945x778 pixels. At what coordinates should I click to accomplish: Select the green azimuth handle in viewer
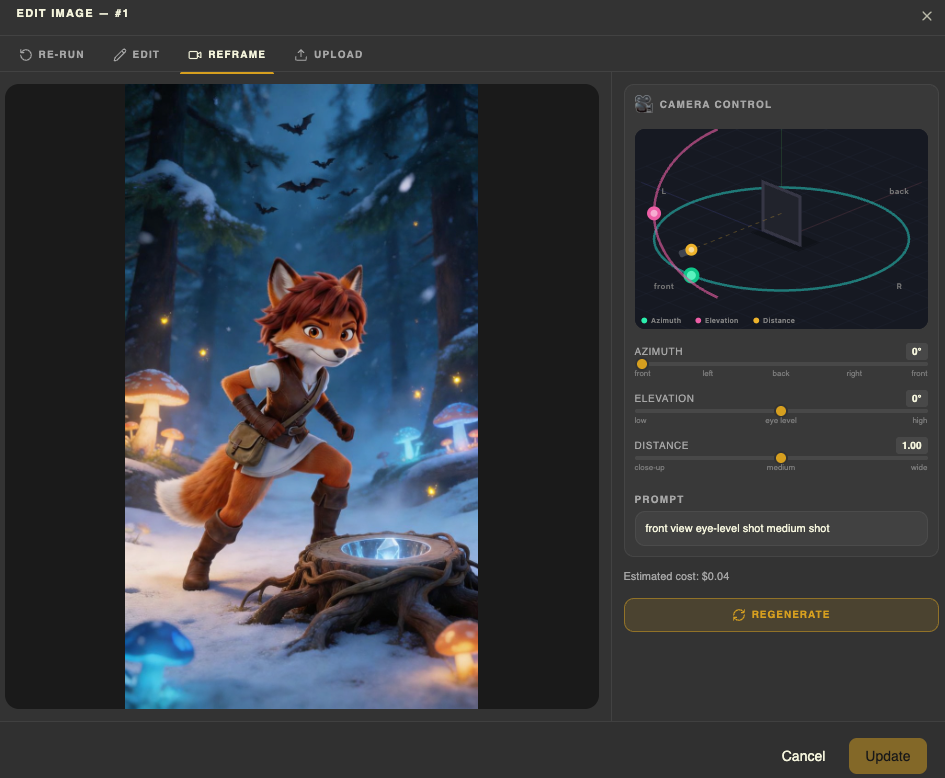pos(691,275)
